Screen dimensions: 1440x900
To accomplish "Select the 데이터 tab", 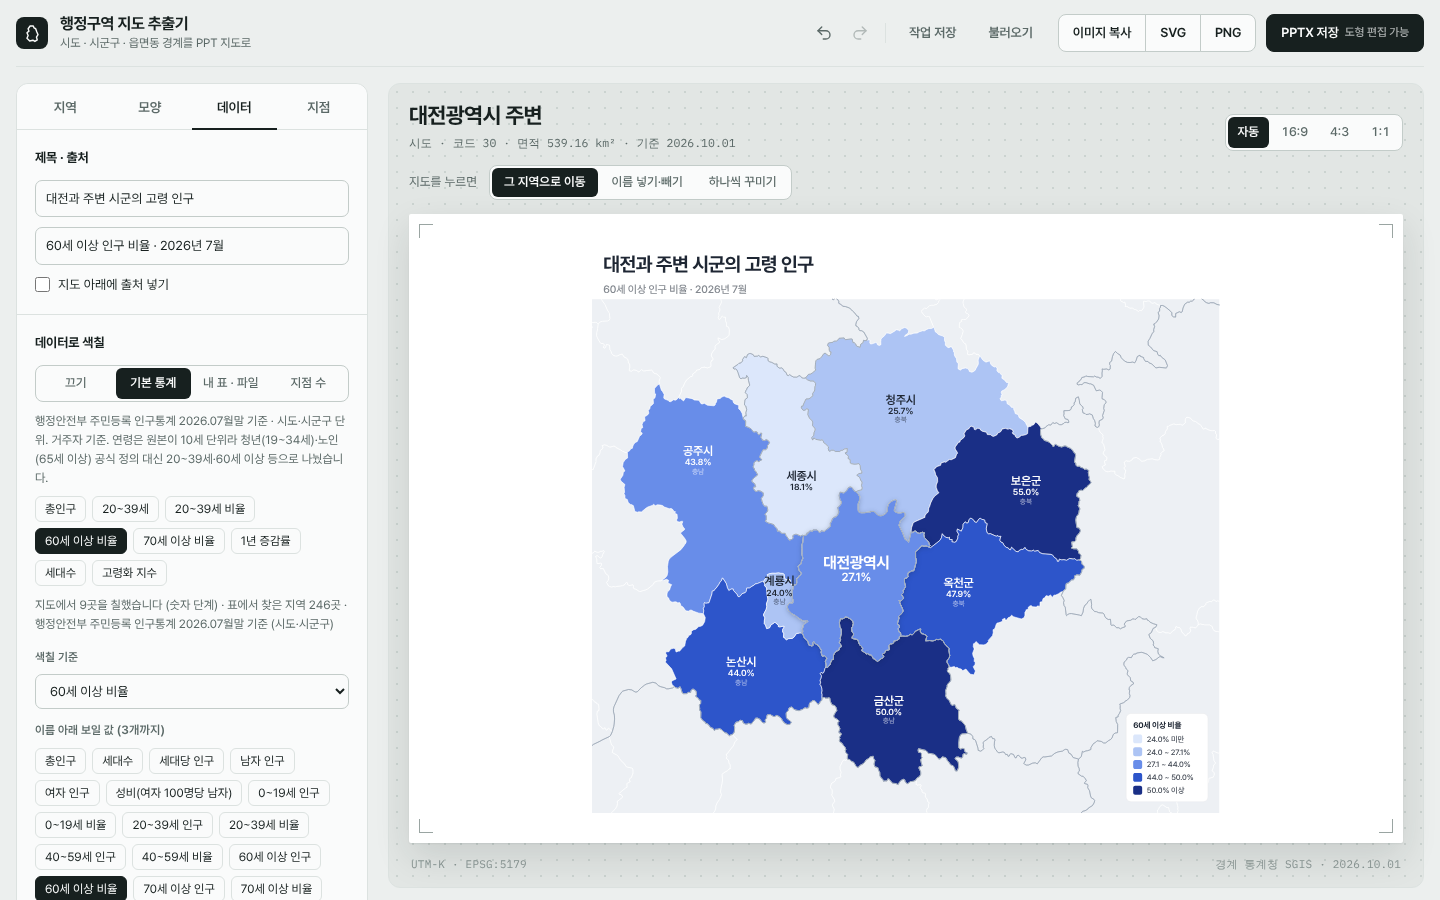I will (234, 107).
